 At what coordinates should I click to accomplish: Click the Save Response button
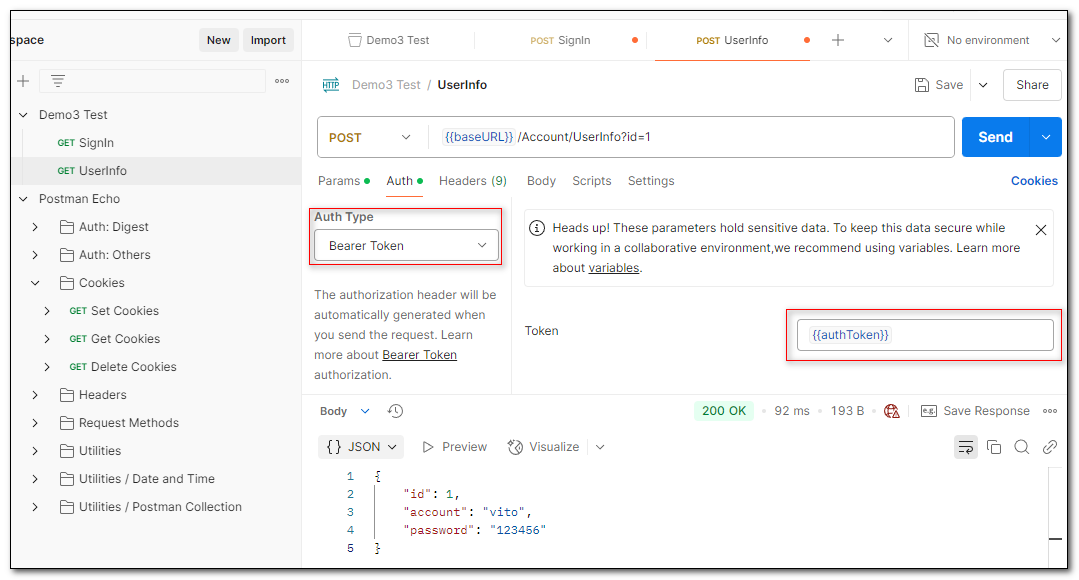click(x=976, y=411)
